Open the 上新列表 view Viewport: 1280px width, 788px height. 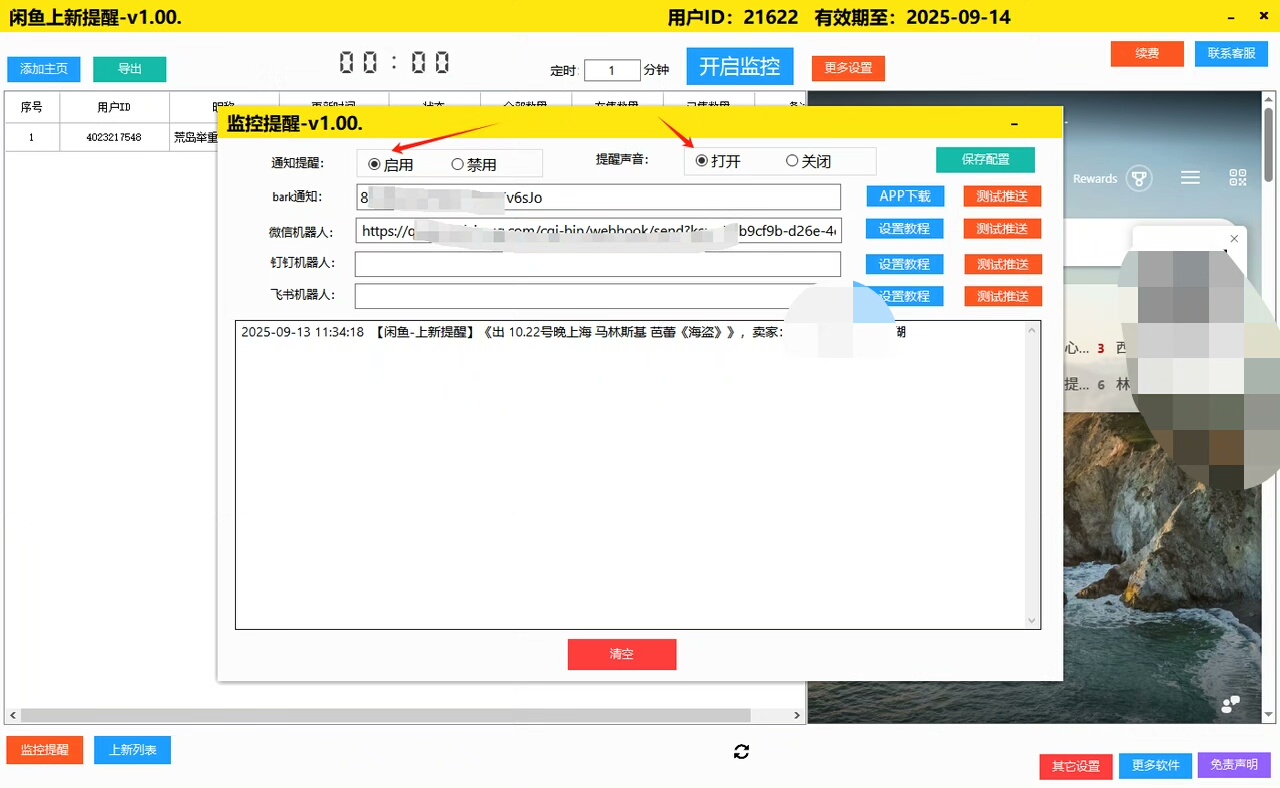coord(133,750)
